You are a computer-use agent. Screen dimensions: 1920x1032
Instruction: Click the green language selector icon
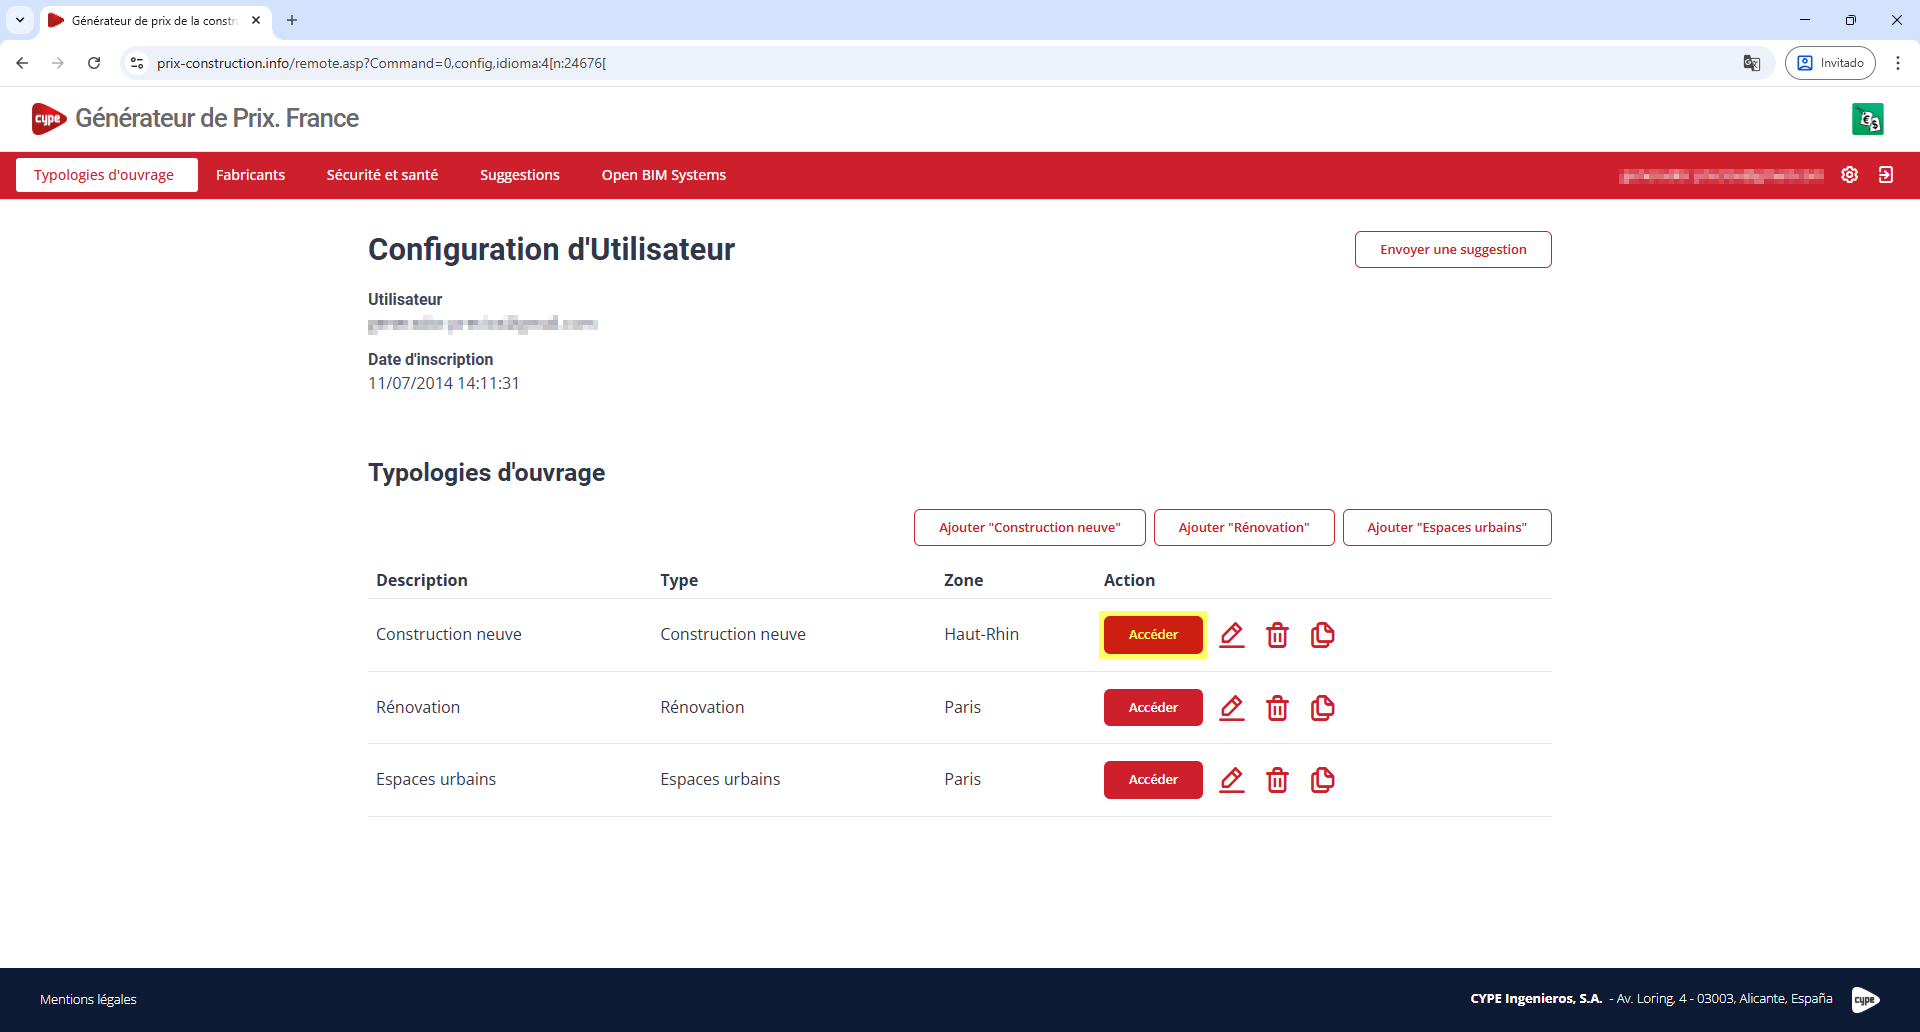1867,119
